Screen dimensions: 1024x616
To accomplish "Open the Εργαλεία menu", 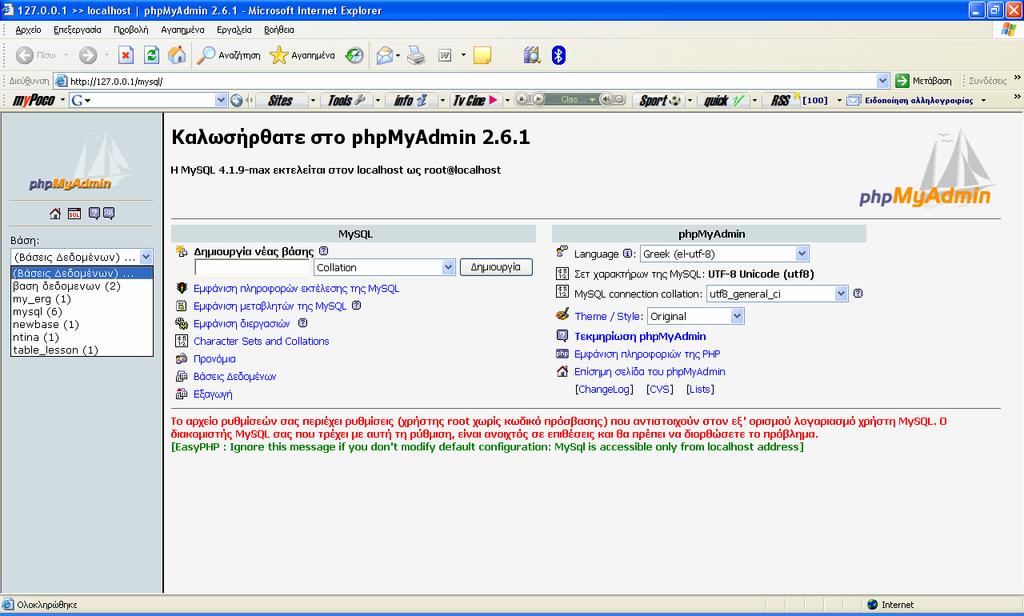I will coord(234,30).
